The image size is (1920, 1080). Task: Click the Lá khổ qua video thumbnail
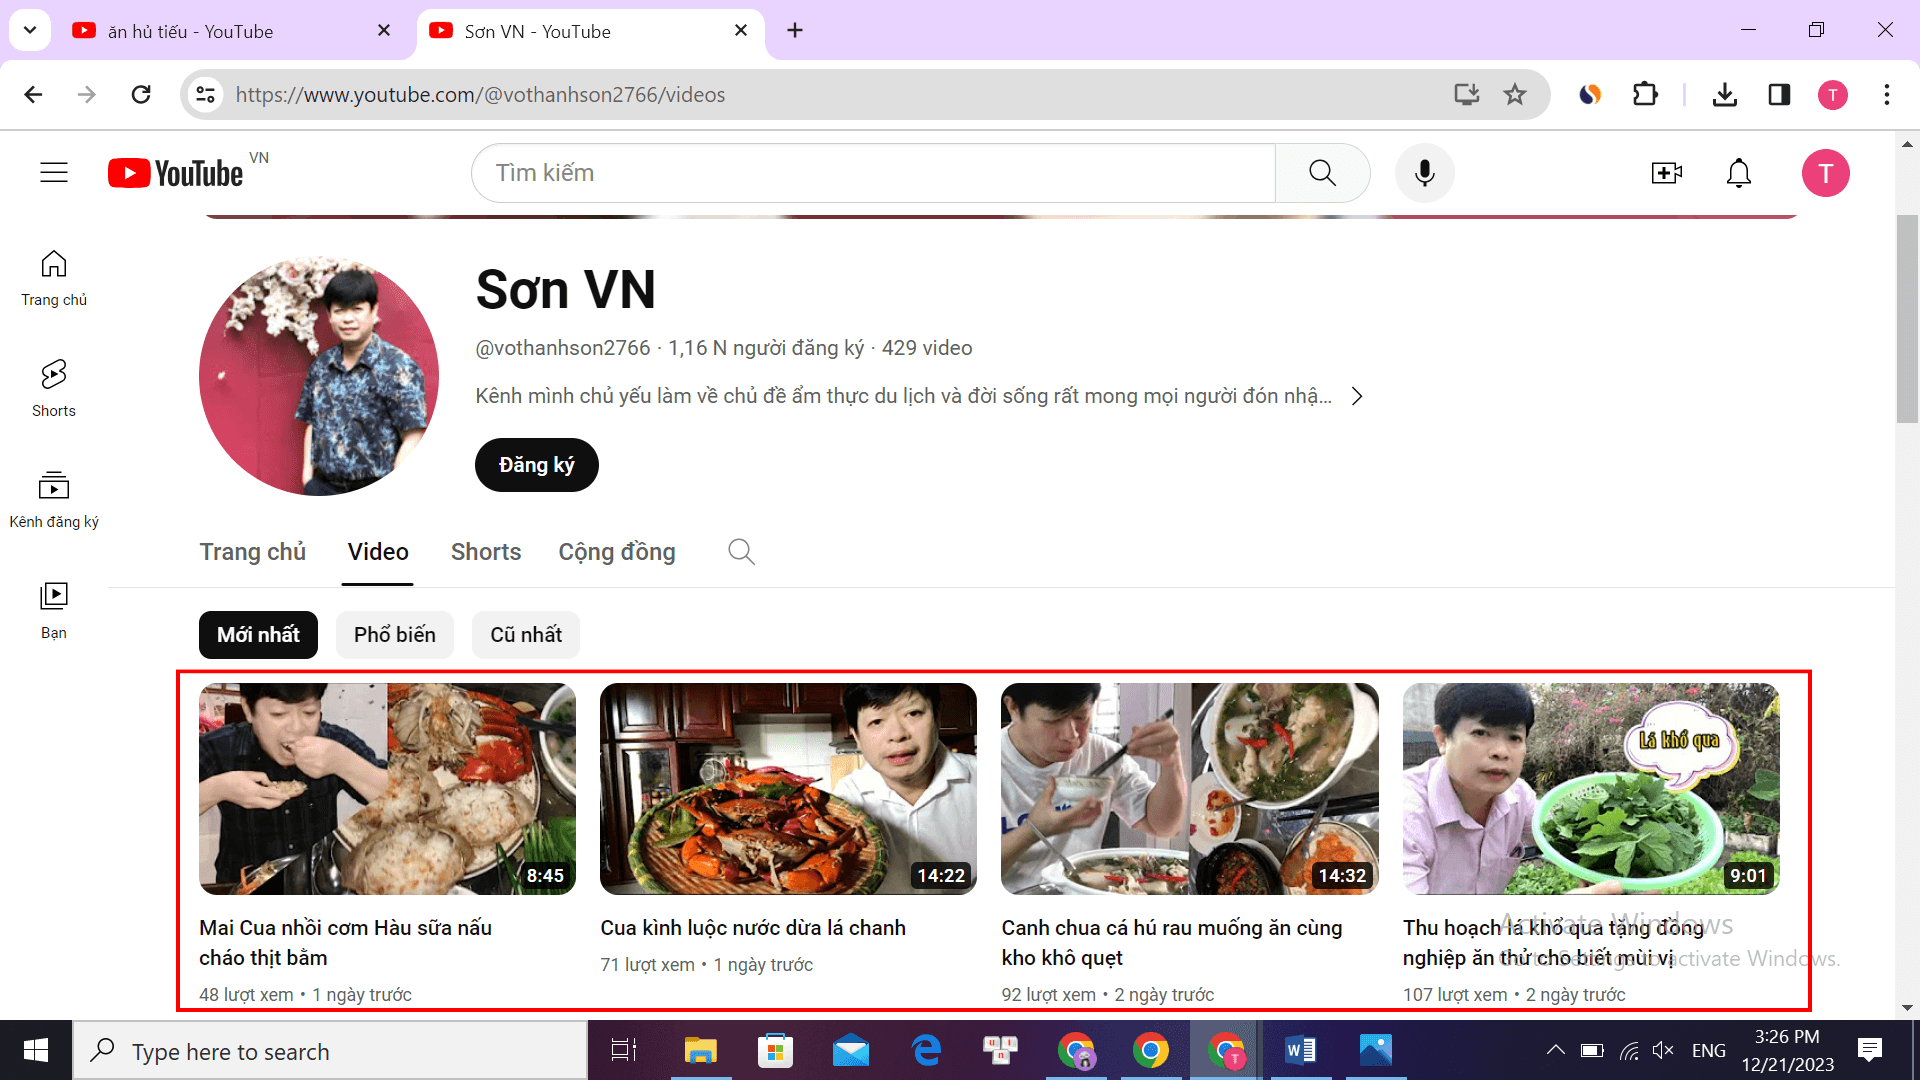[1590, 788]
